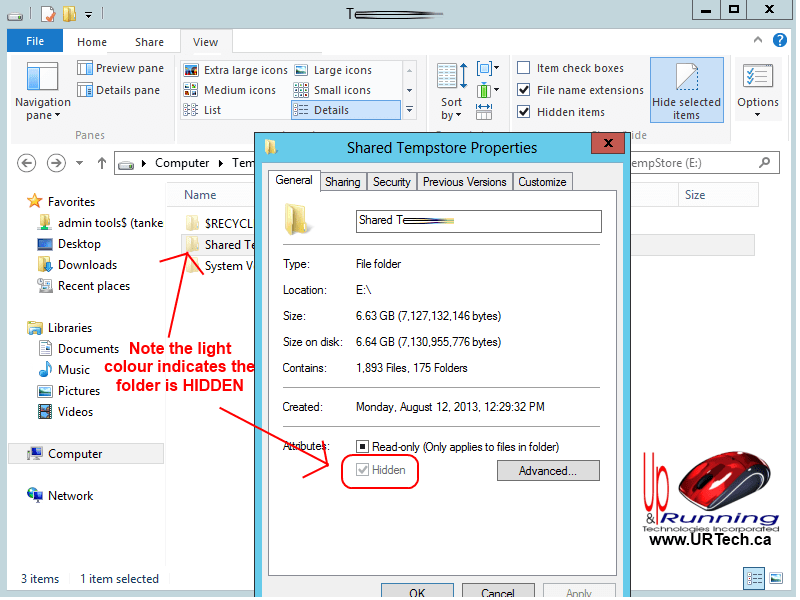The image size is (800, 600).
Task: Click the Back navigation arrow
Action: click(27, 163)
